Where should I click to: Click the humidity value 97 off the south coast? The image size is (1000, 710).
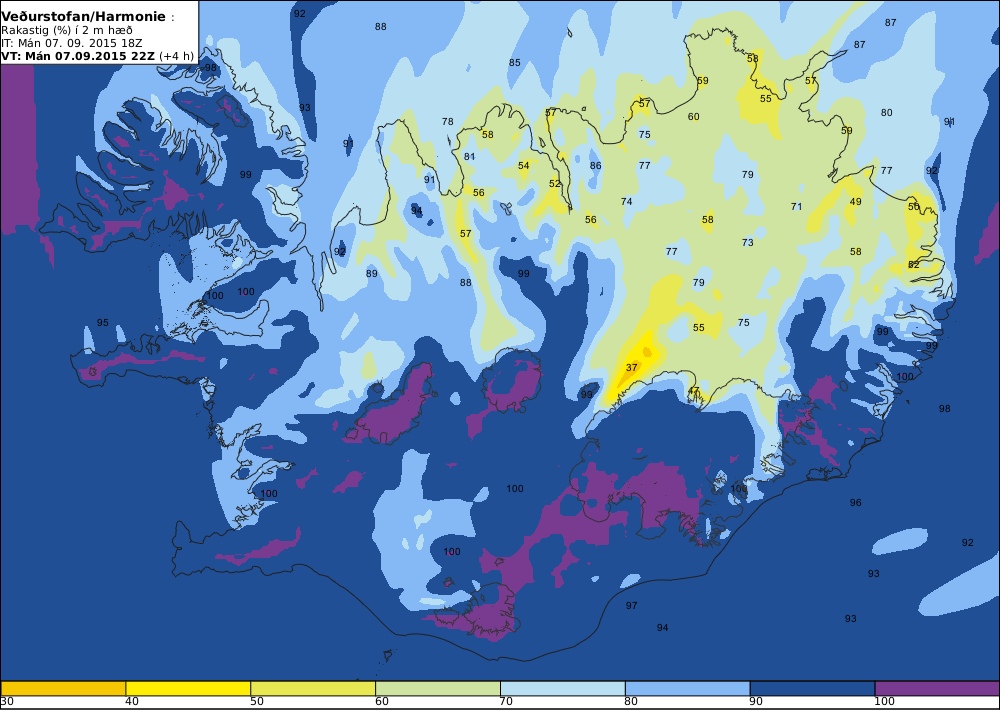pos(631,606)
